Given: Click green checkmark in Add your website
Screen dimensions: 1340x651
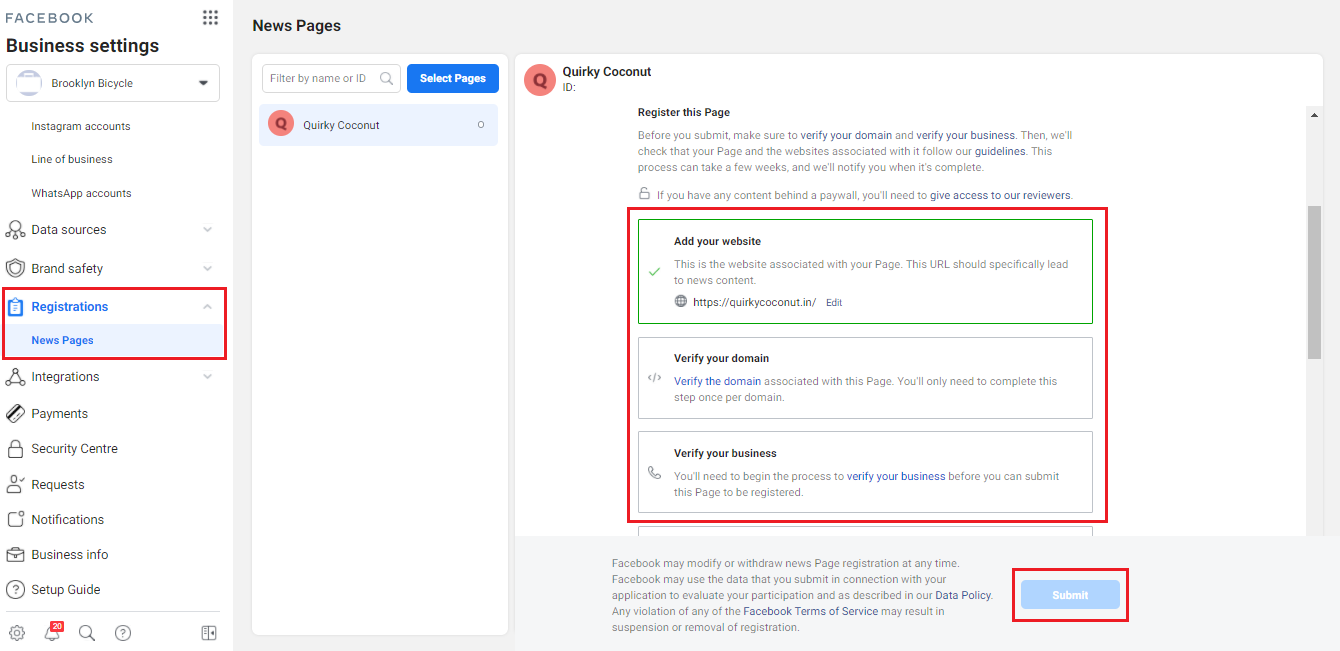Looking at the screenshot, I should (x=655, y=272).
